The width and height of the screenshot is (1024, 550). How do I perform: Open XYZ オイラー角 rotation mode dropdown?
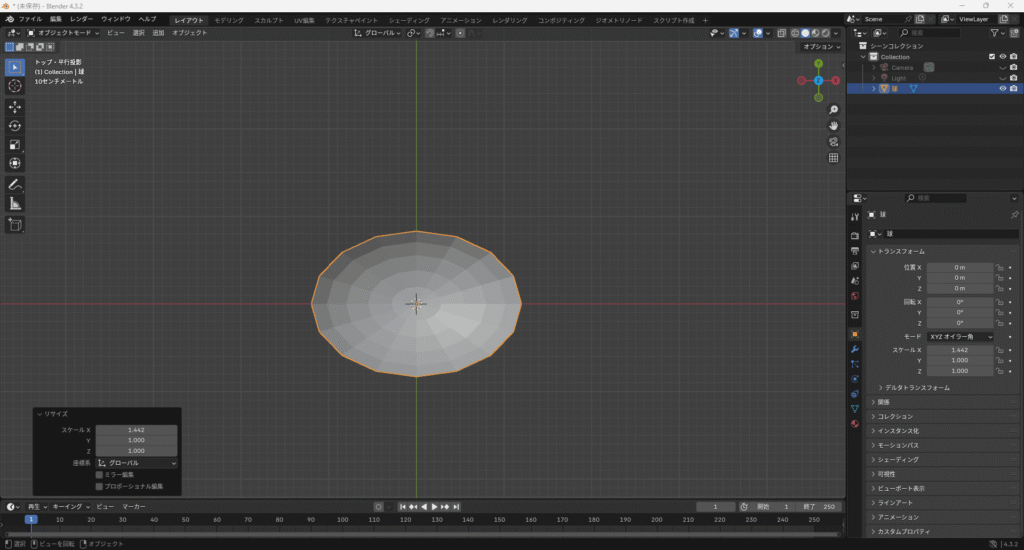click(960, 336)
